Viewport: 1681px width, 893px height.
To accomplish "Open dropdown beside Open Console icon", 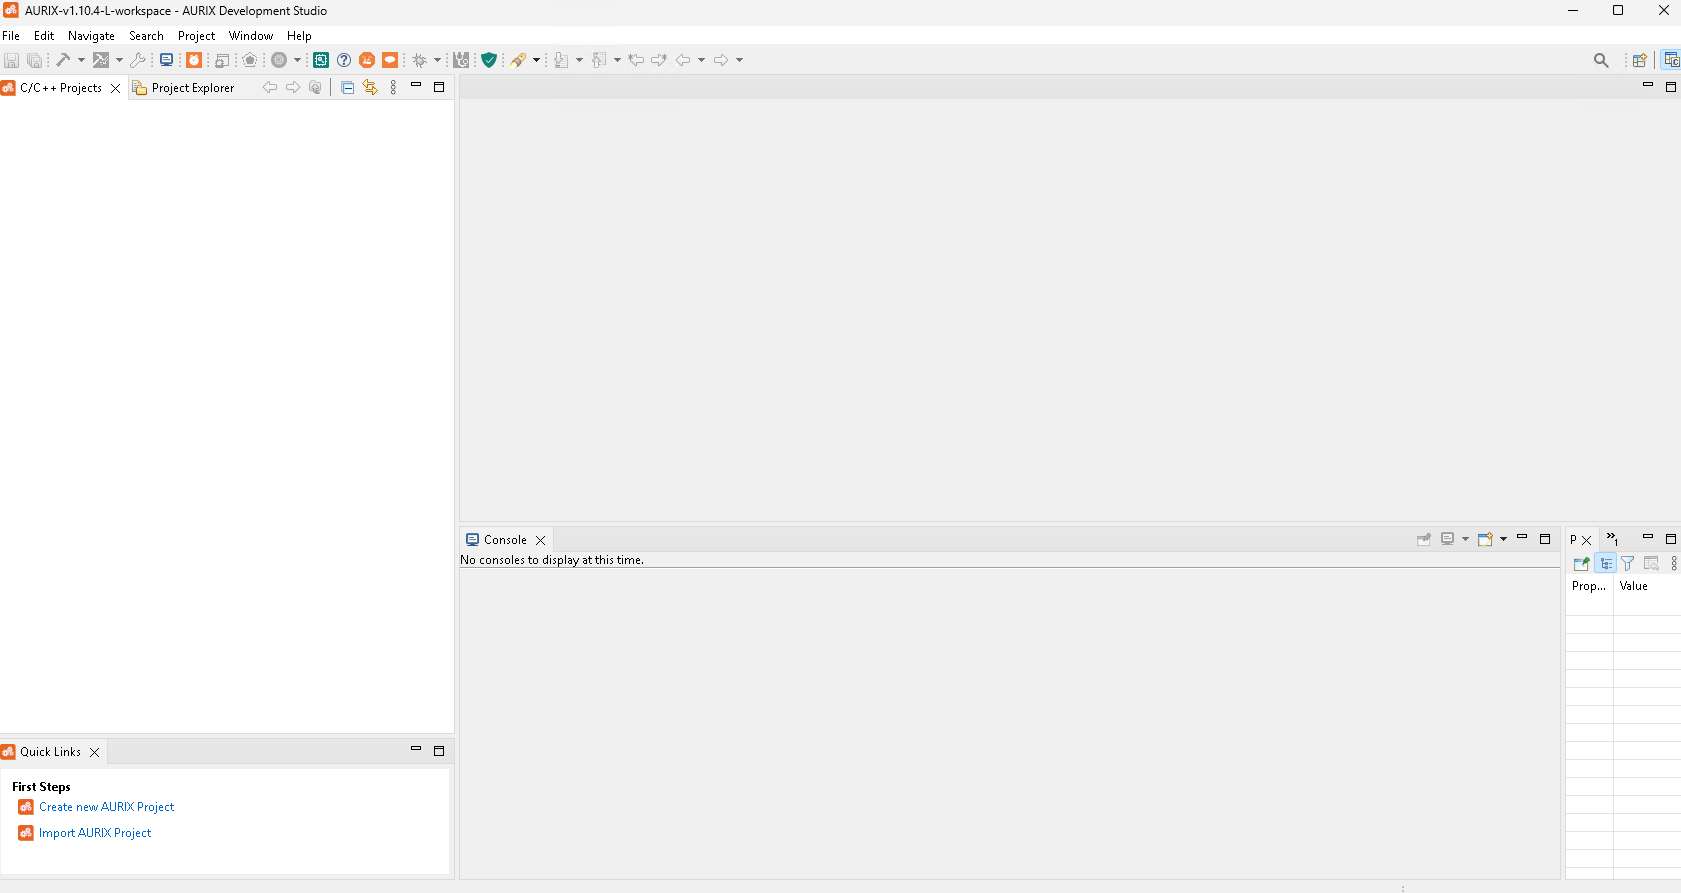I will coord(1503,539).
